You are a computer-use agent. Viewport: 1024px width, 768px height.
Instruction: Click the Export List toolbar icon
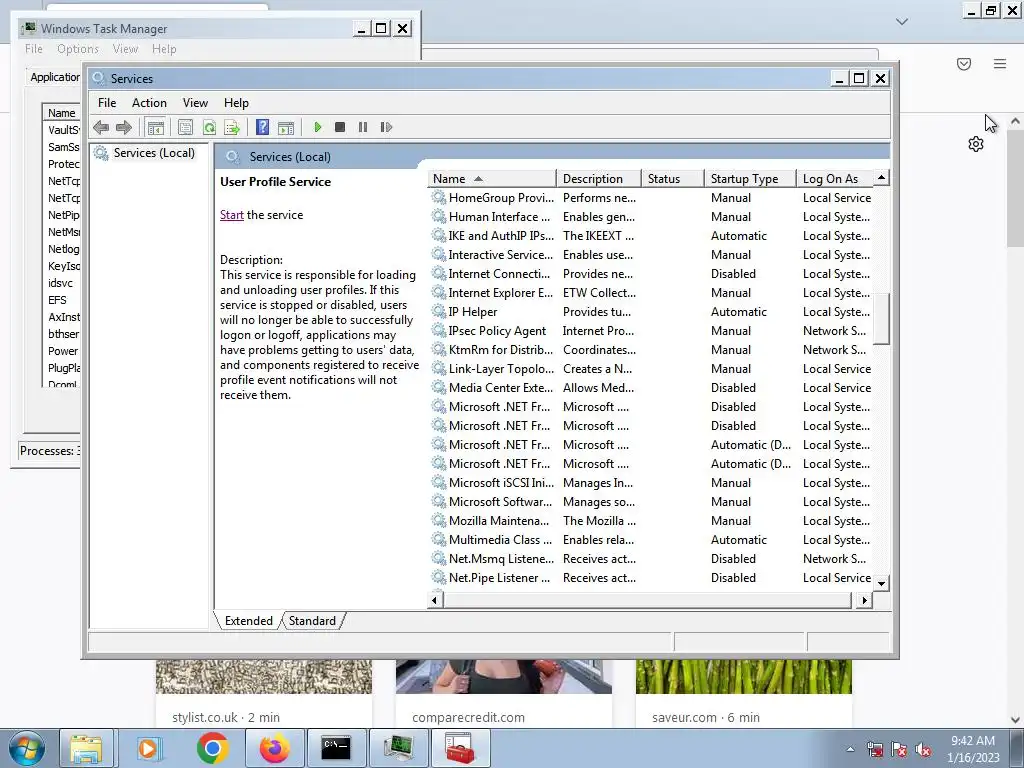coord(232,127)
